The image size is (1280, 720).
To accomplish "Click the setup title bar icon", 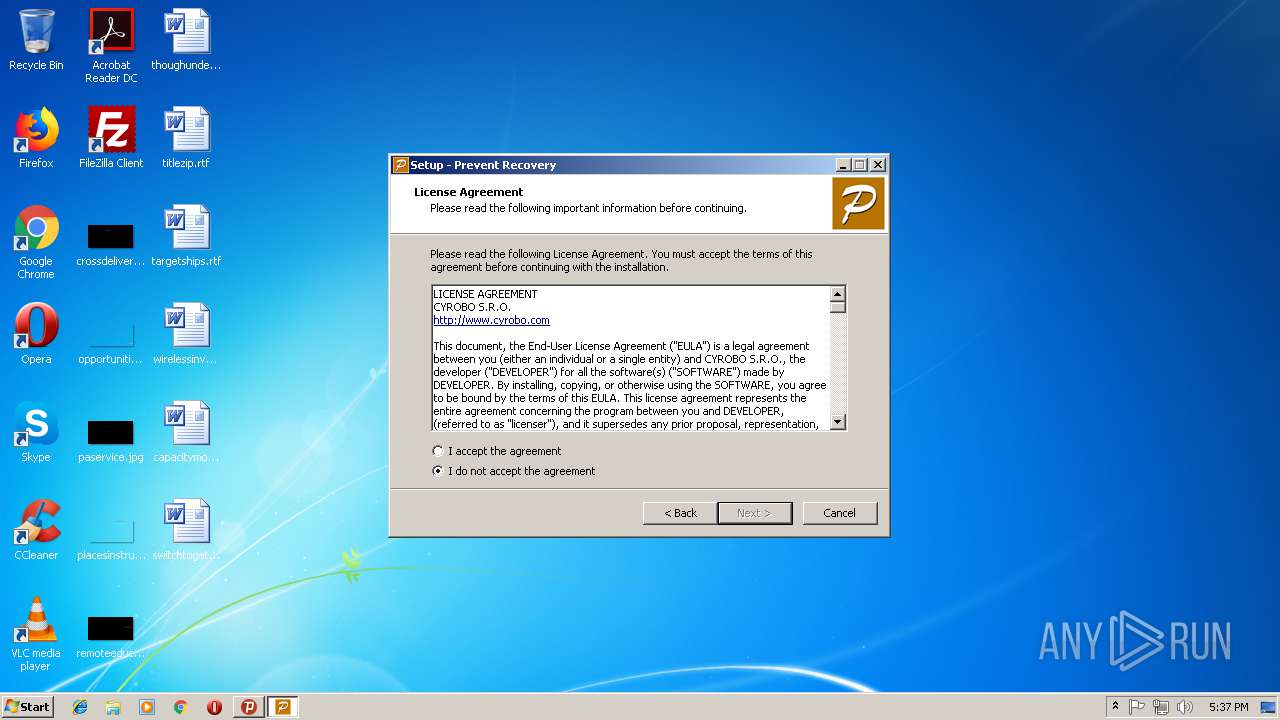I will click(x=401, y=165).
